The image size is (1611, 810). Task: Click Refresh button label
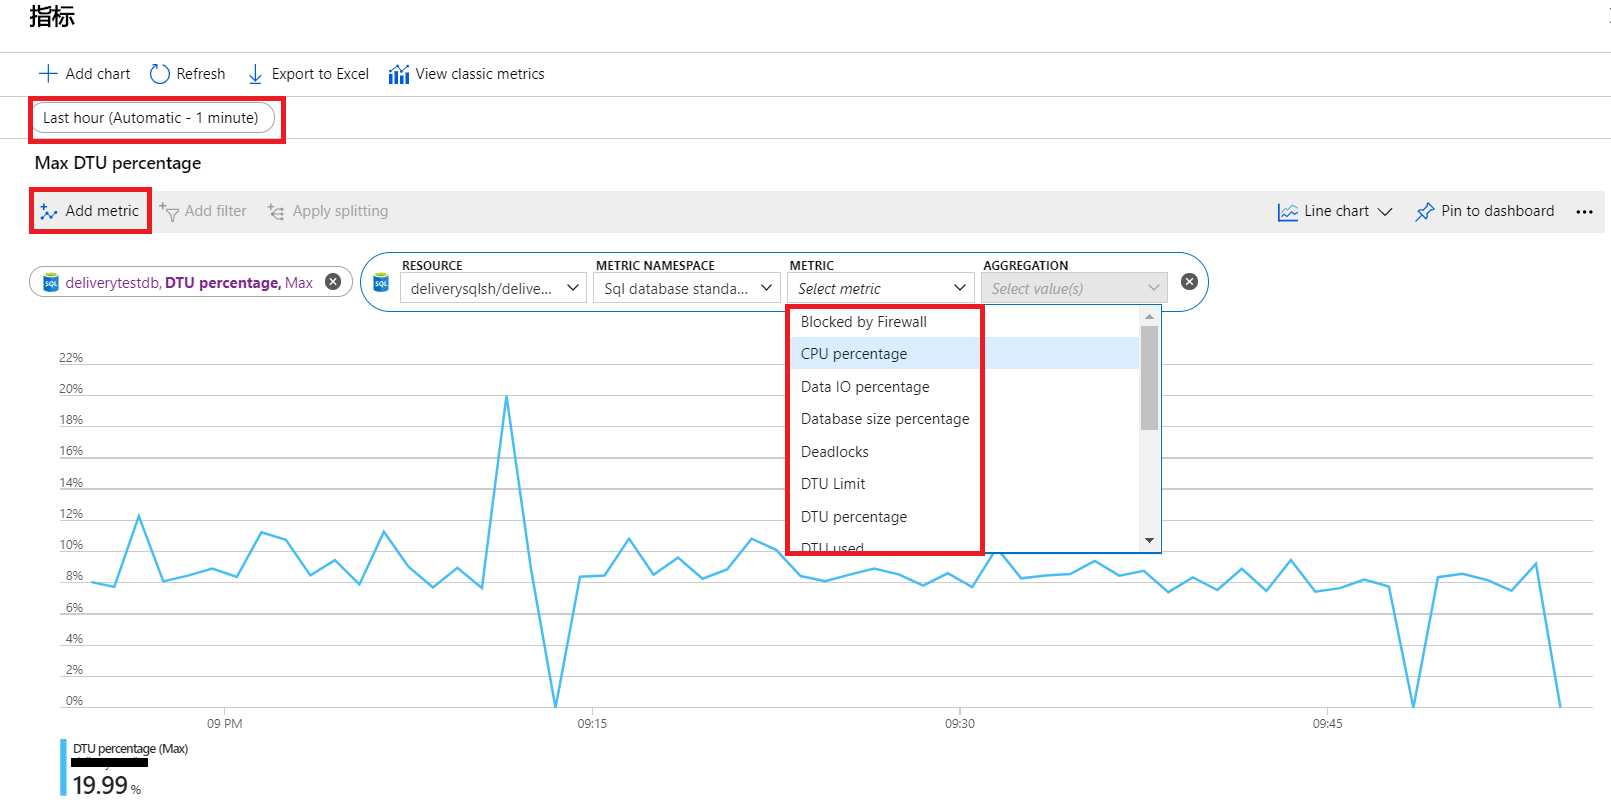tap(201, 74)
